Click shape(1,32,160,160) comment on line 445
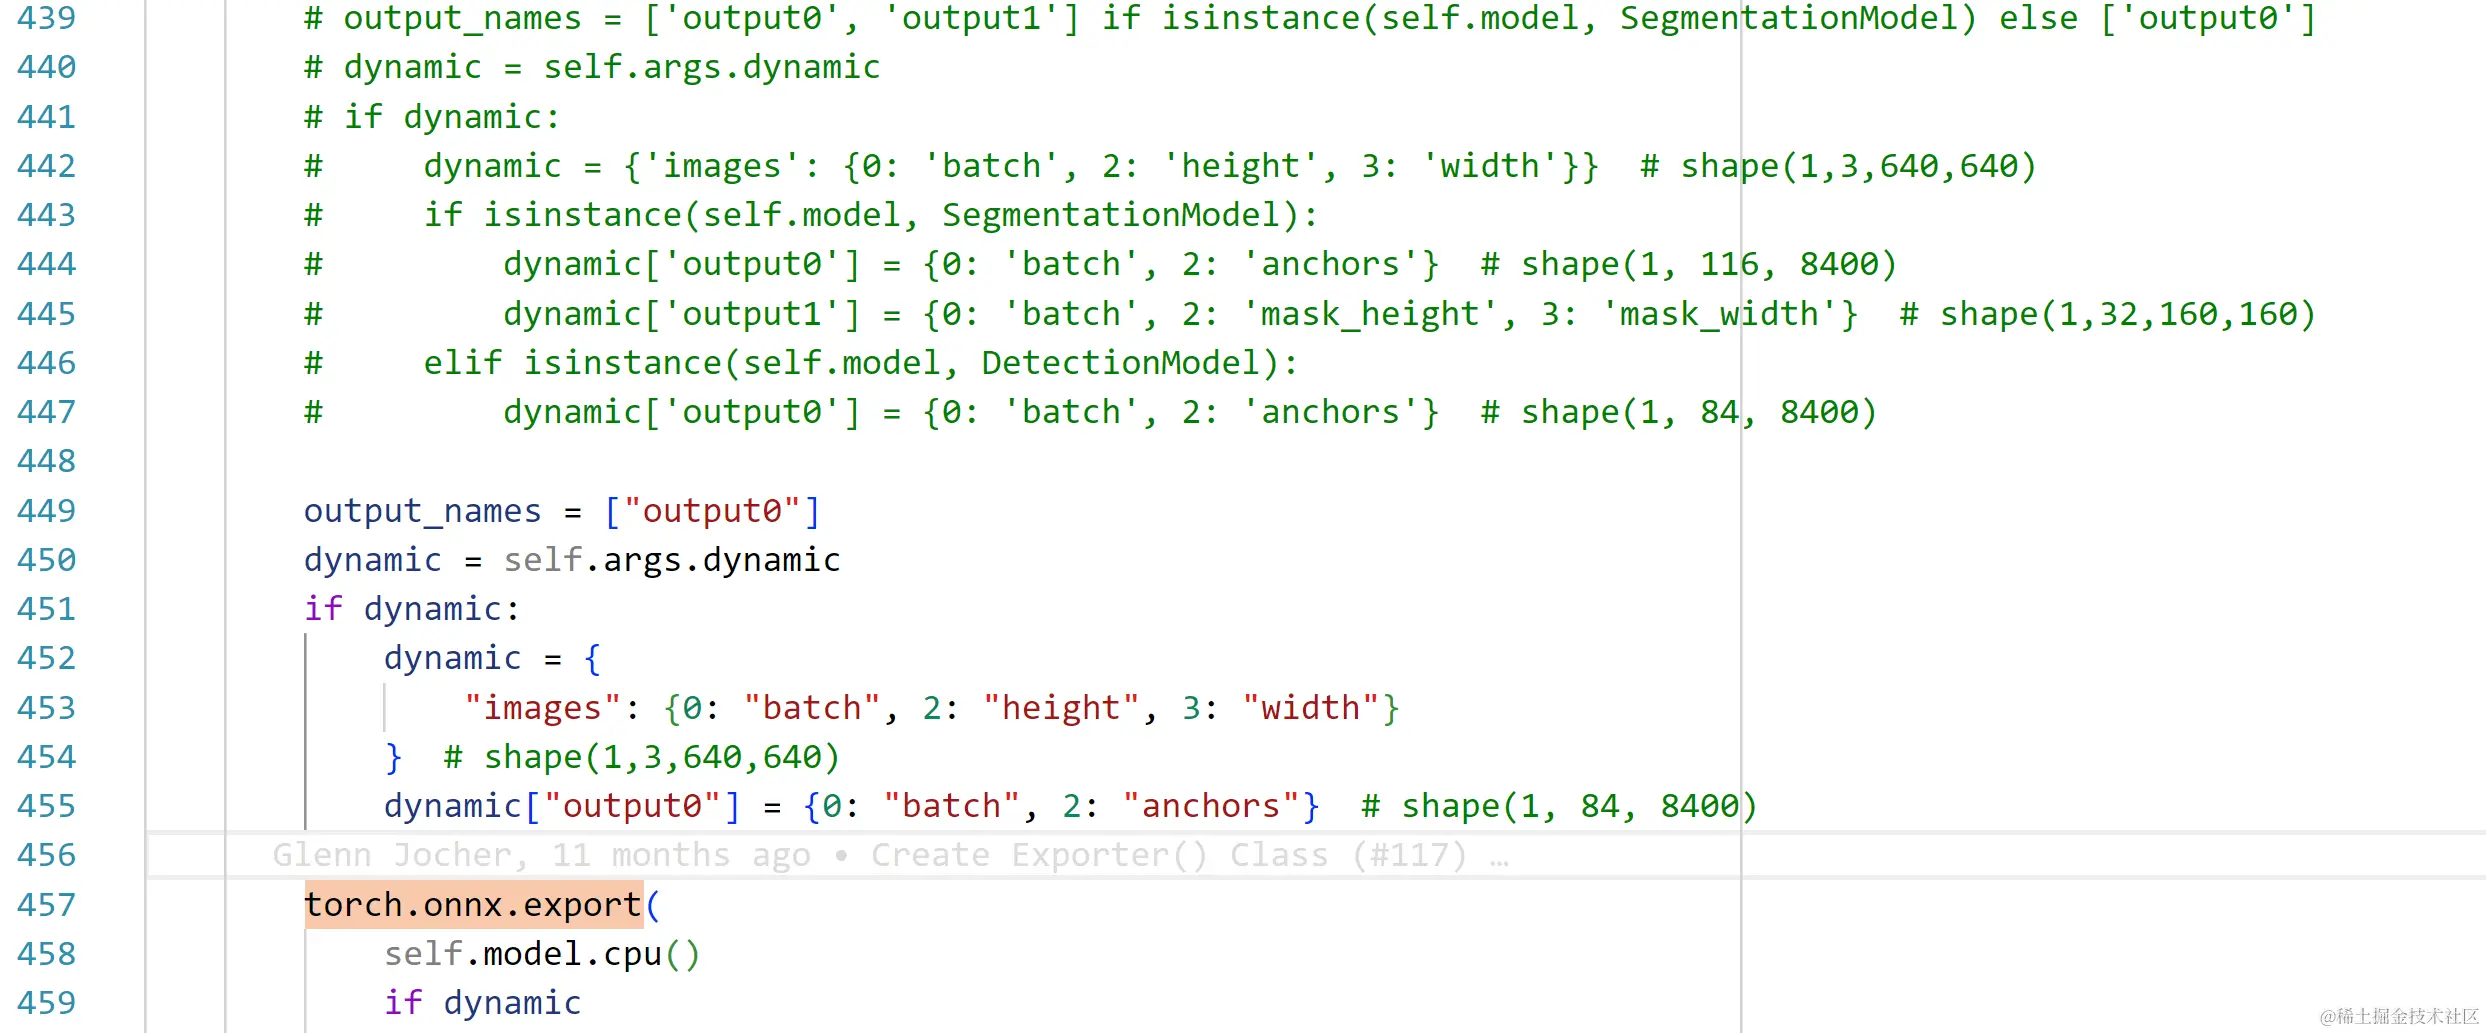Image resolution: width=2486 pixels, height=1033 pixels. [2108, 314]
